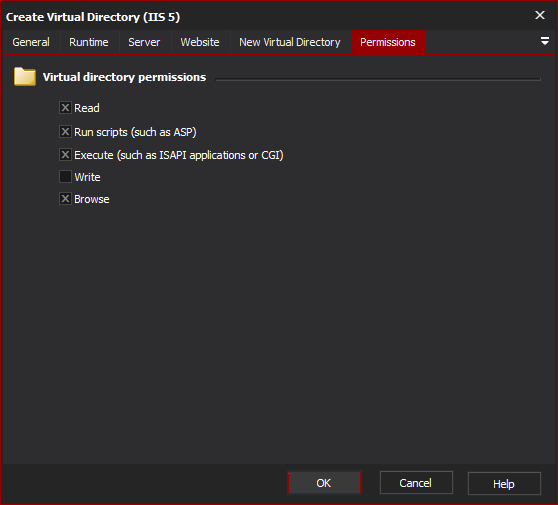
Task: Open the Runtime tab
Action: [x=89, y=42]
